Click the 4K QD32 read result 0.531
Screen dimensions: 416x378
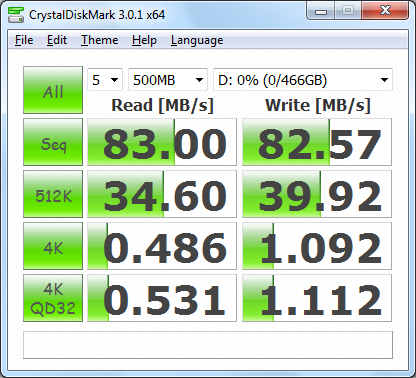pos(162,298)
